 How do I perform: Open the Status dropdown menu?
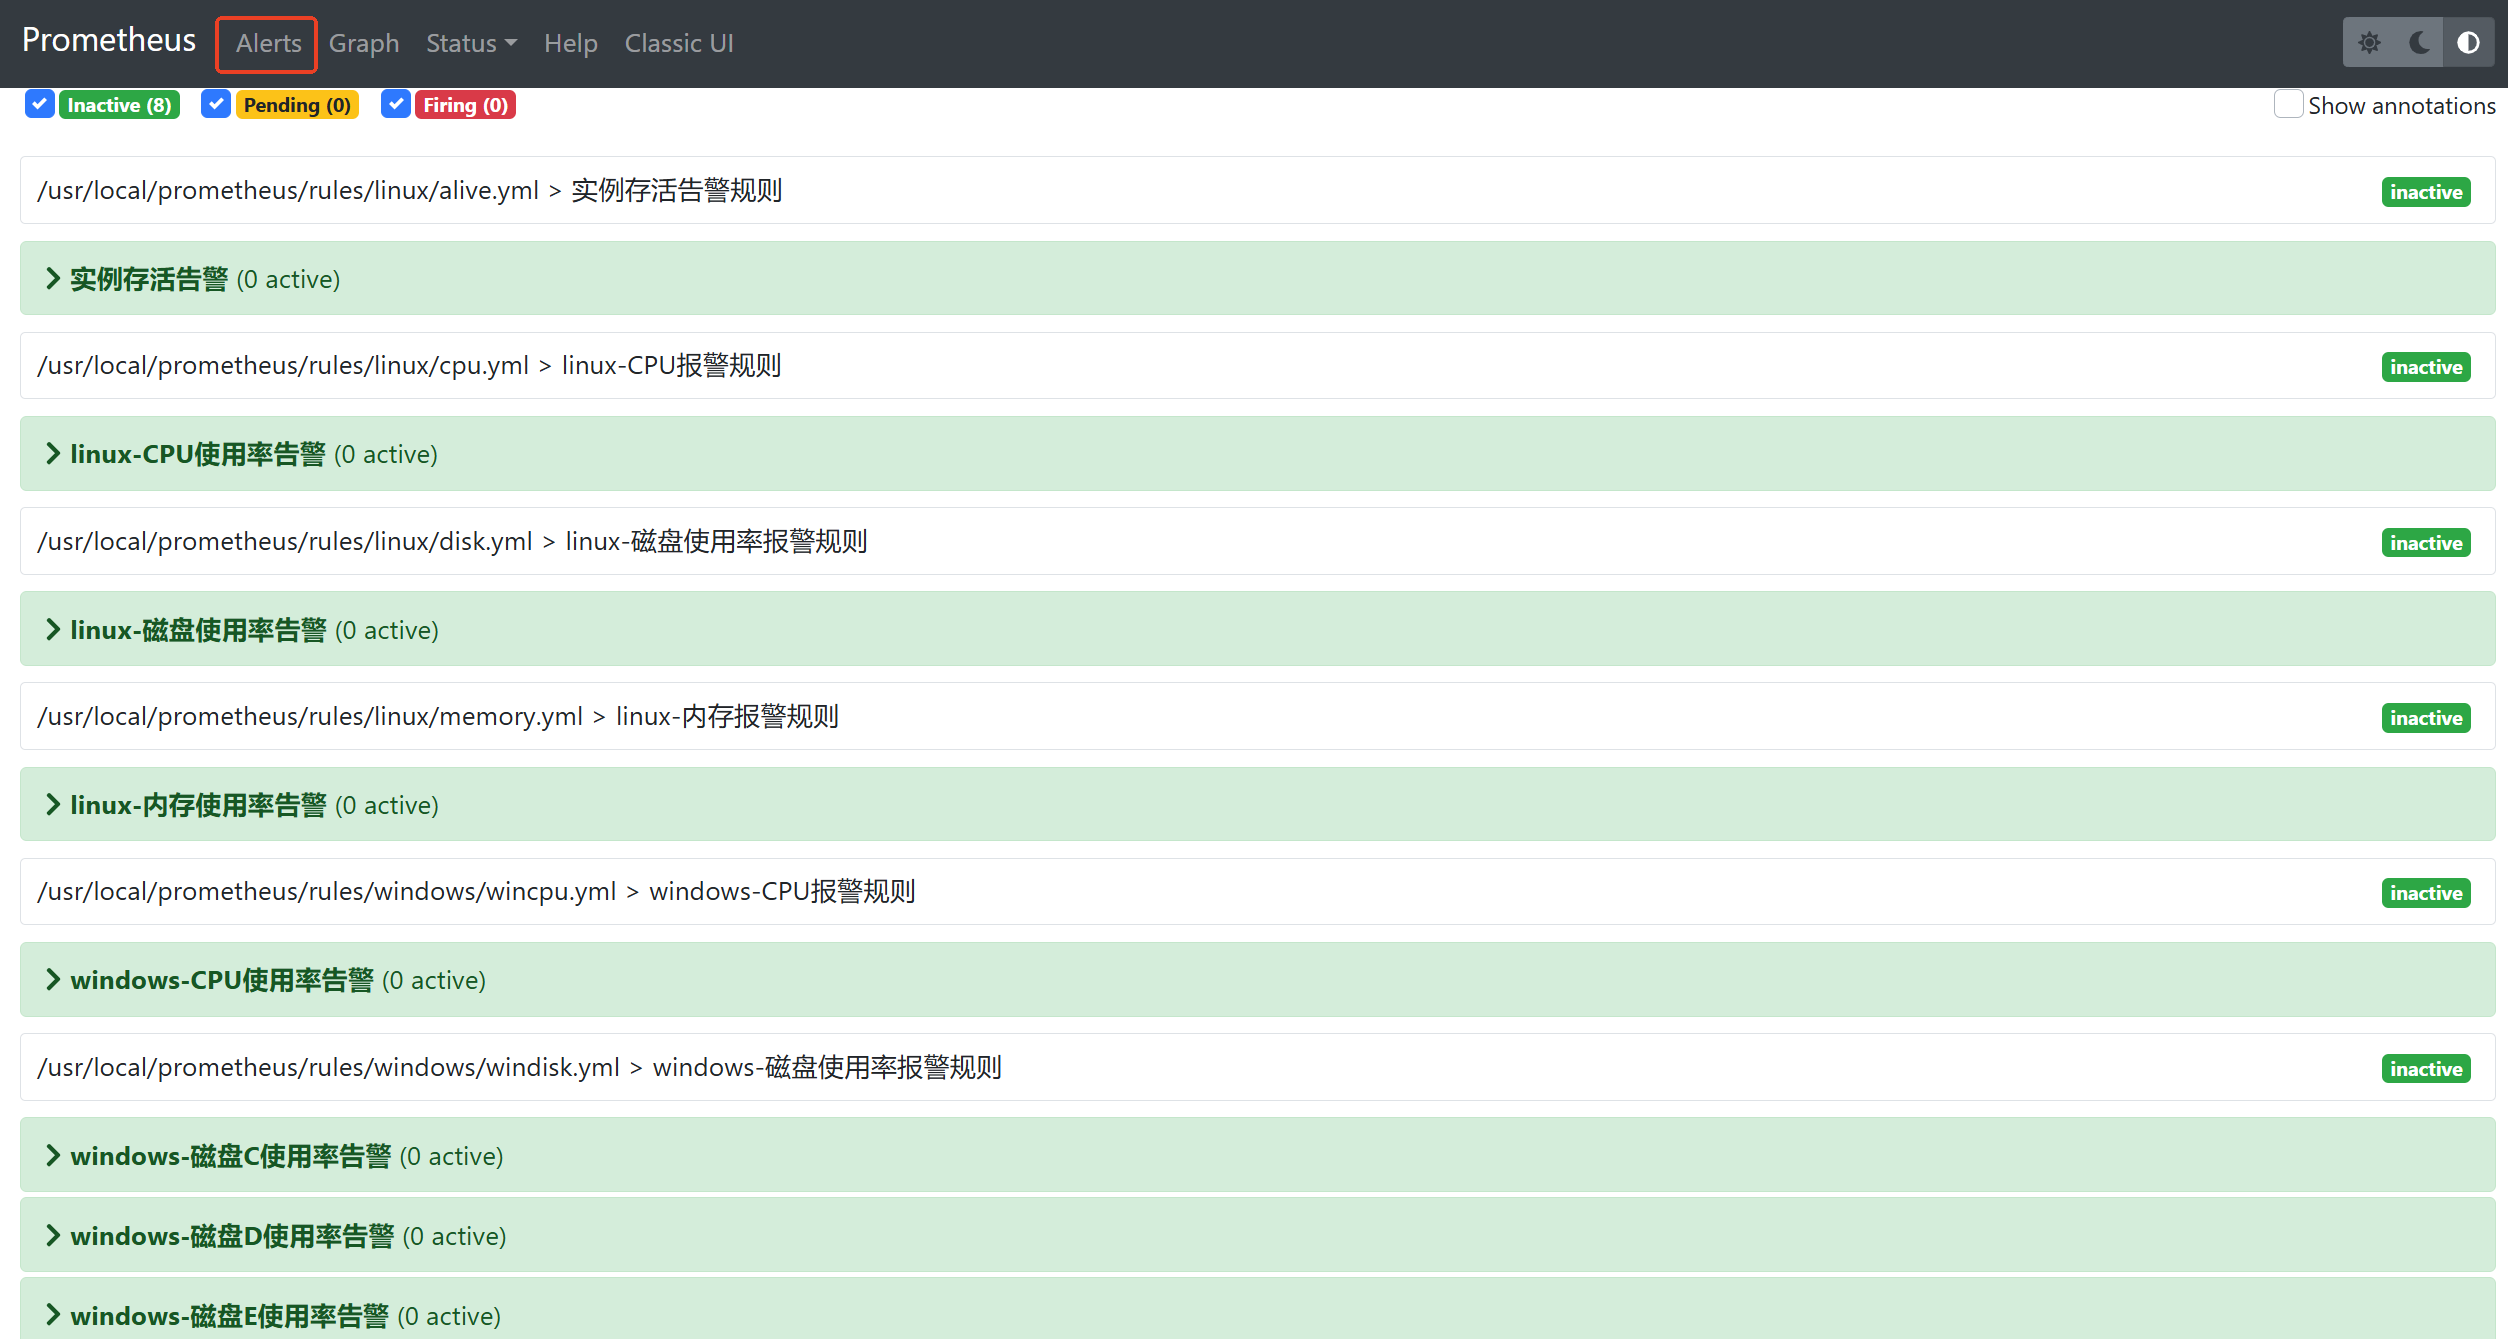point(470,43)
